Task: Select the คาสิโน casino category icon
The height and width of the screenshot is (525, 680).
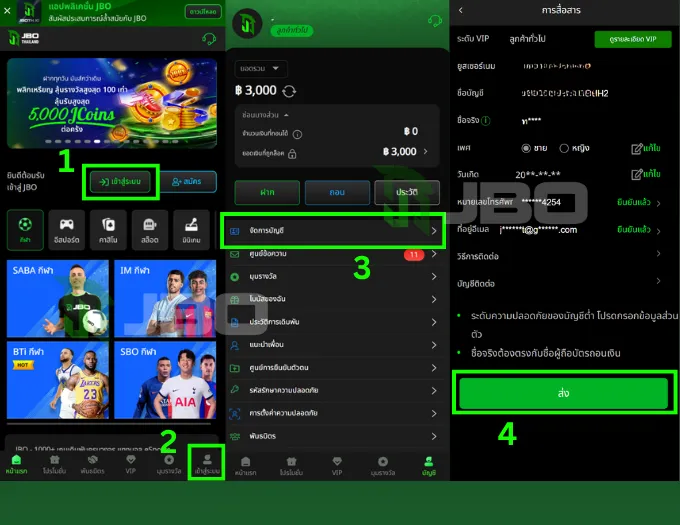Action: coord(108,230)
